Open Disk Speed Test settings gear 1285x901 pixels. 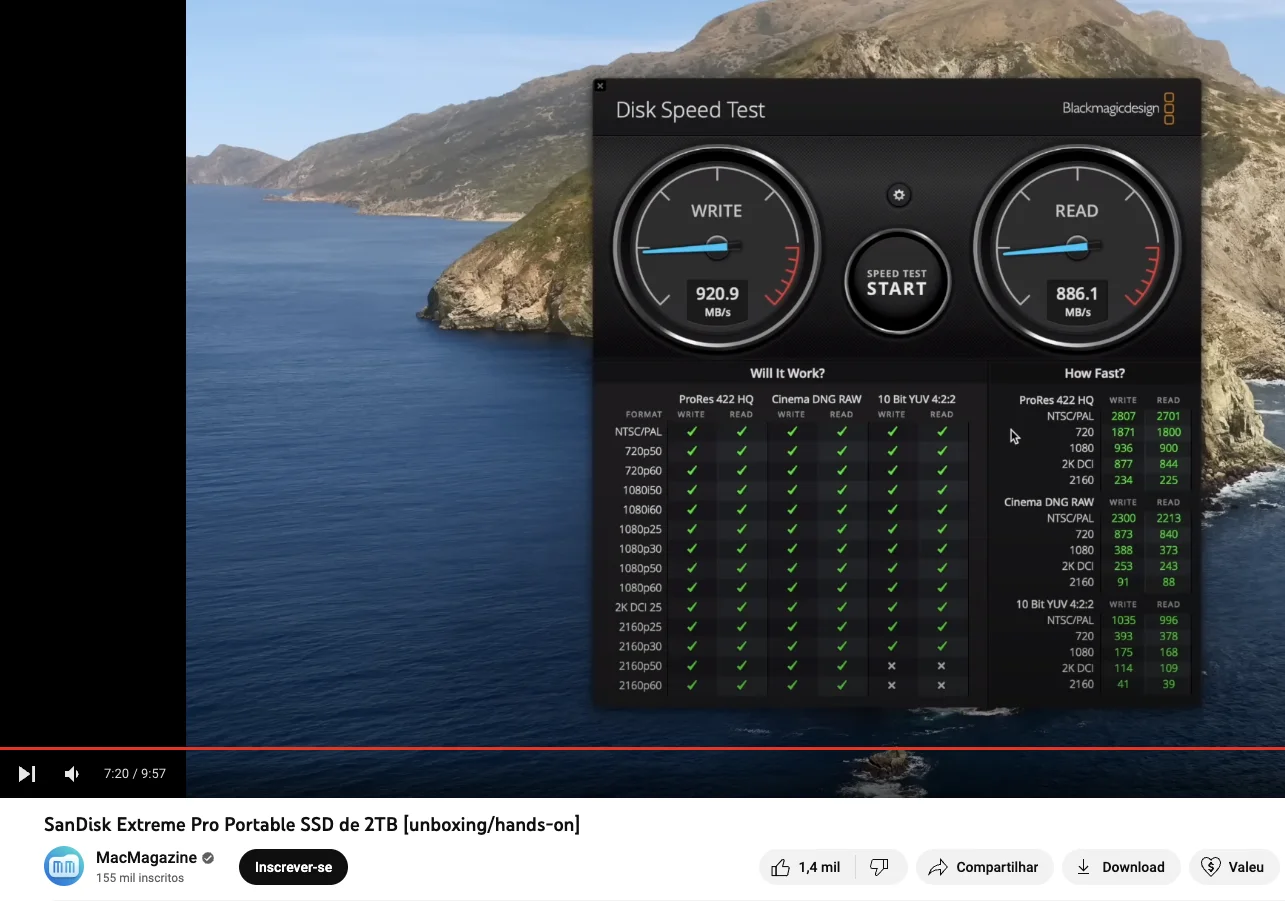point(898,195)
